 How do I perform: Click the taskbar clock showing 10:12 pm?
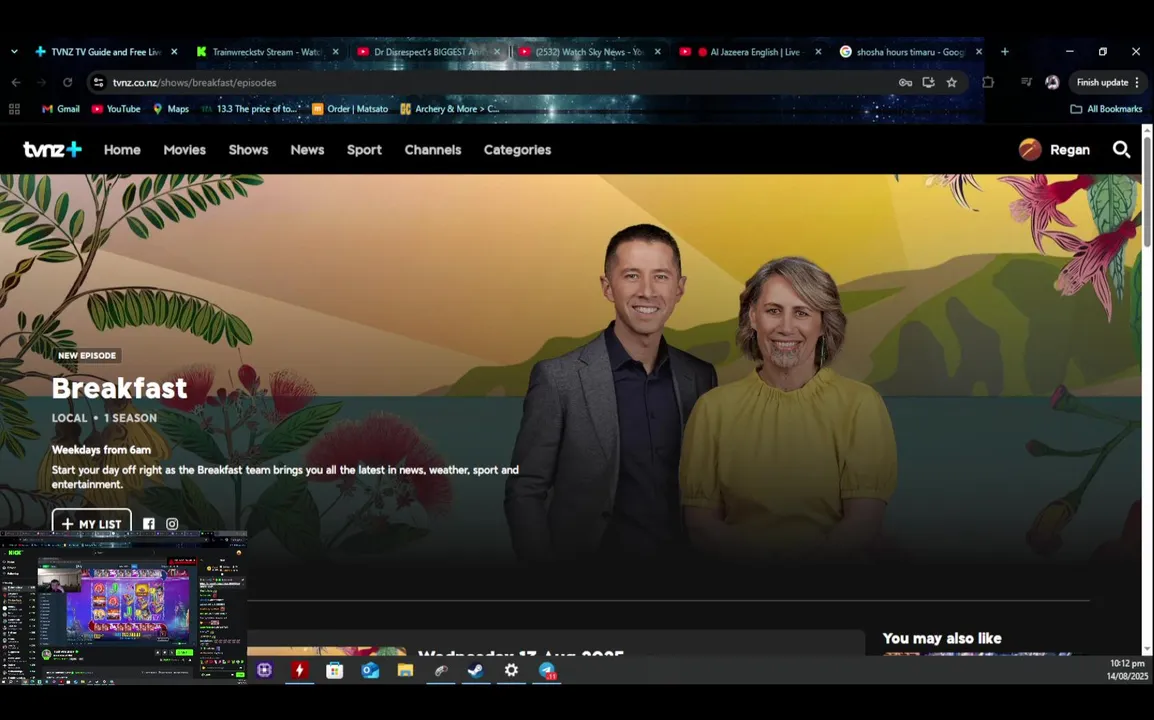point(1127,669)
